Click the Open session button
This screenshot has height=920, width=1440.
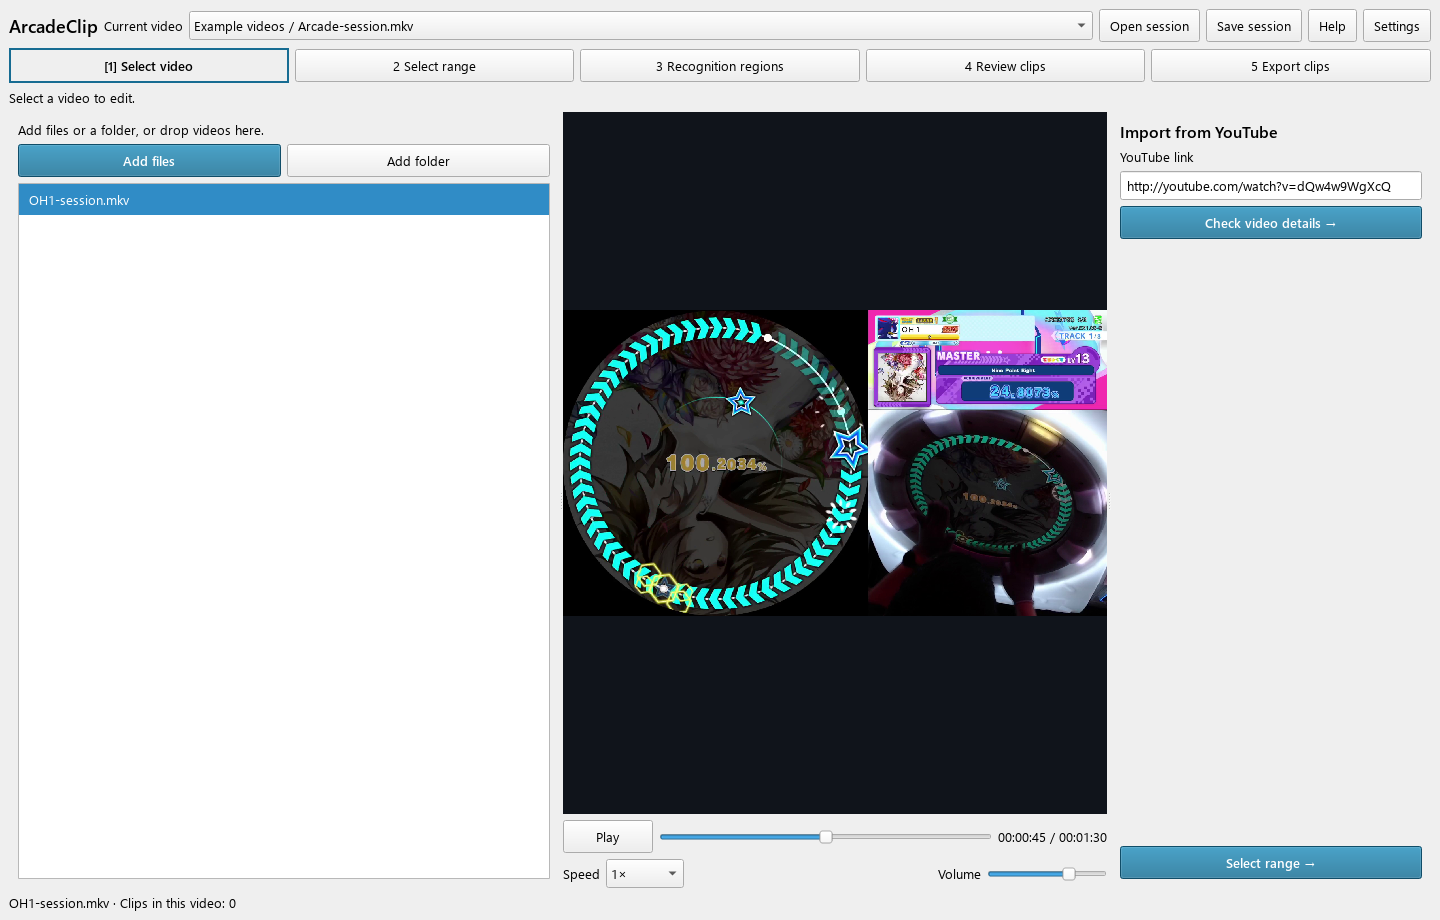pos(1149,26)
